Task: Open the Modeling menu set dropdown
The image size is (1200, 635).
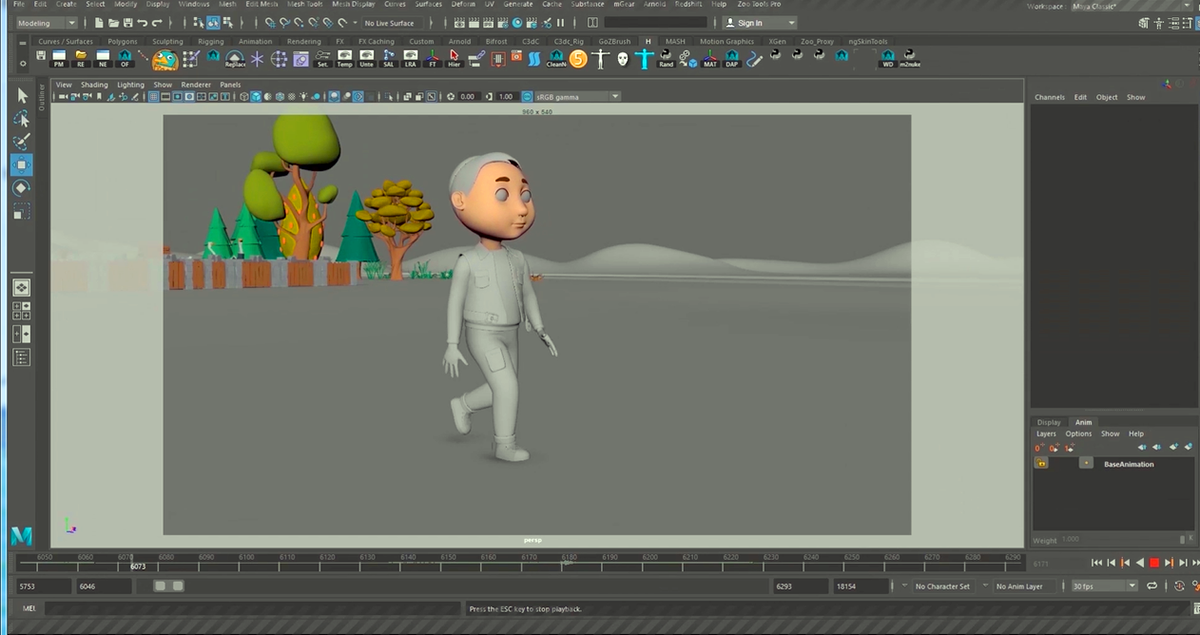Action: pyautogui.click(x=46, y=22)
